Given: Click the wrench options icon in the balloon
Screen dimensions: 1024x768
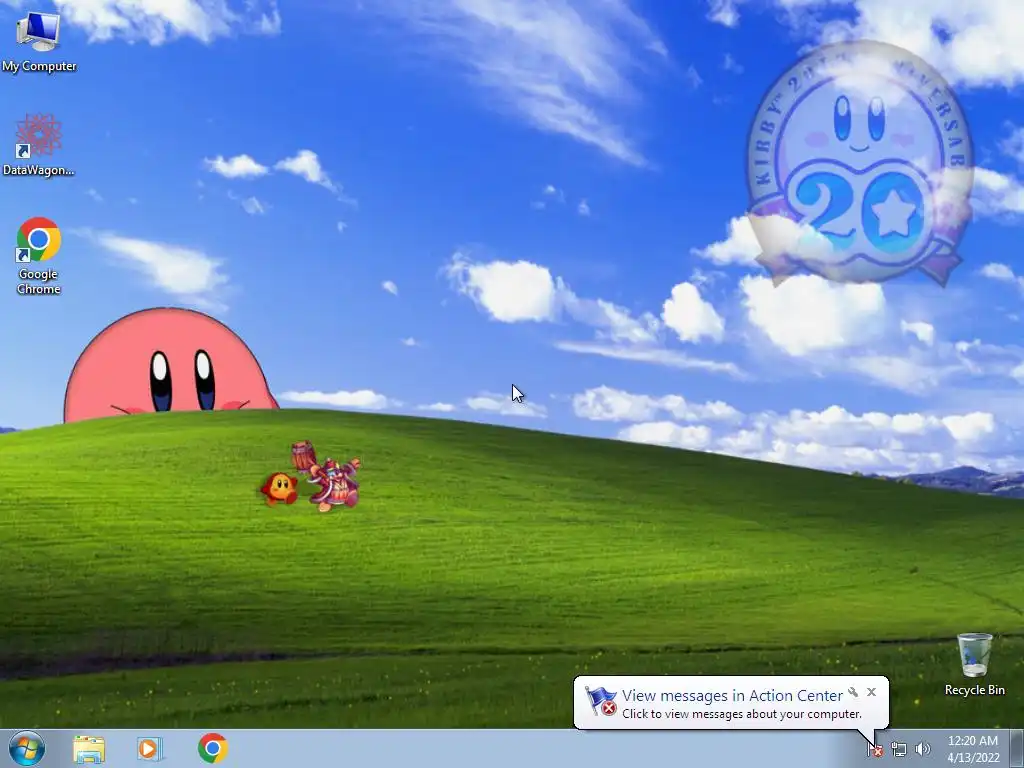Looking at the screenshot, I should pyautogui.click(x=853, y=692).
